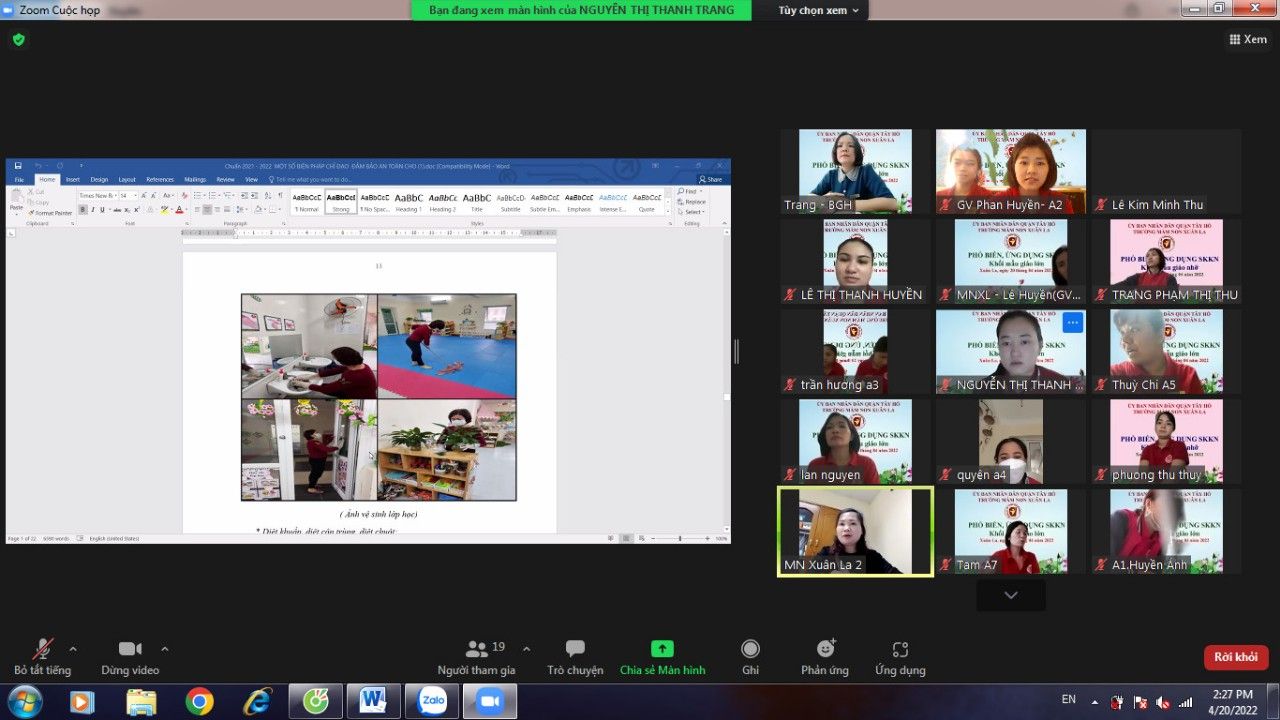Click the Windows Start button

(x=24, y=702)
